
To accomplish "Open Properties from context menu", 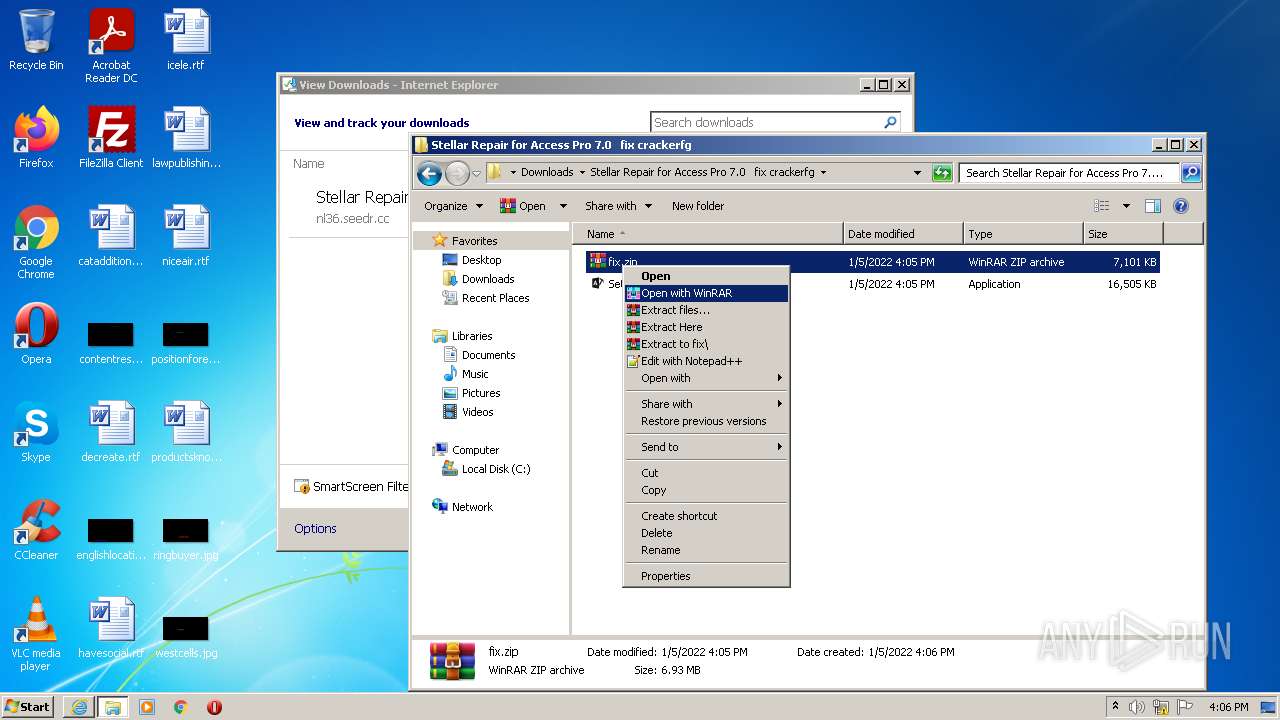I will coord(706,576).
